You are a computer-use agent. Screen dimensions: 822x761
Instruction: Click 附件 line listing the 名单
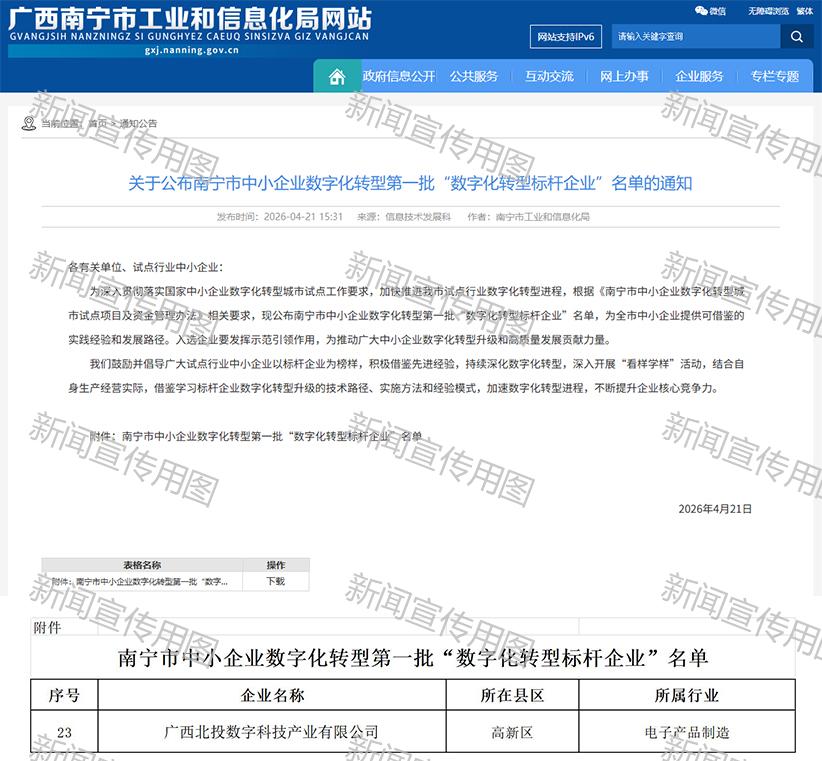pyautogui.click(x=256, y=437)
